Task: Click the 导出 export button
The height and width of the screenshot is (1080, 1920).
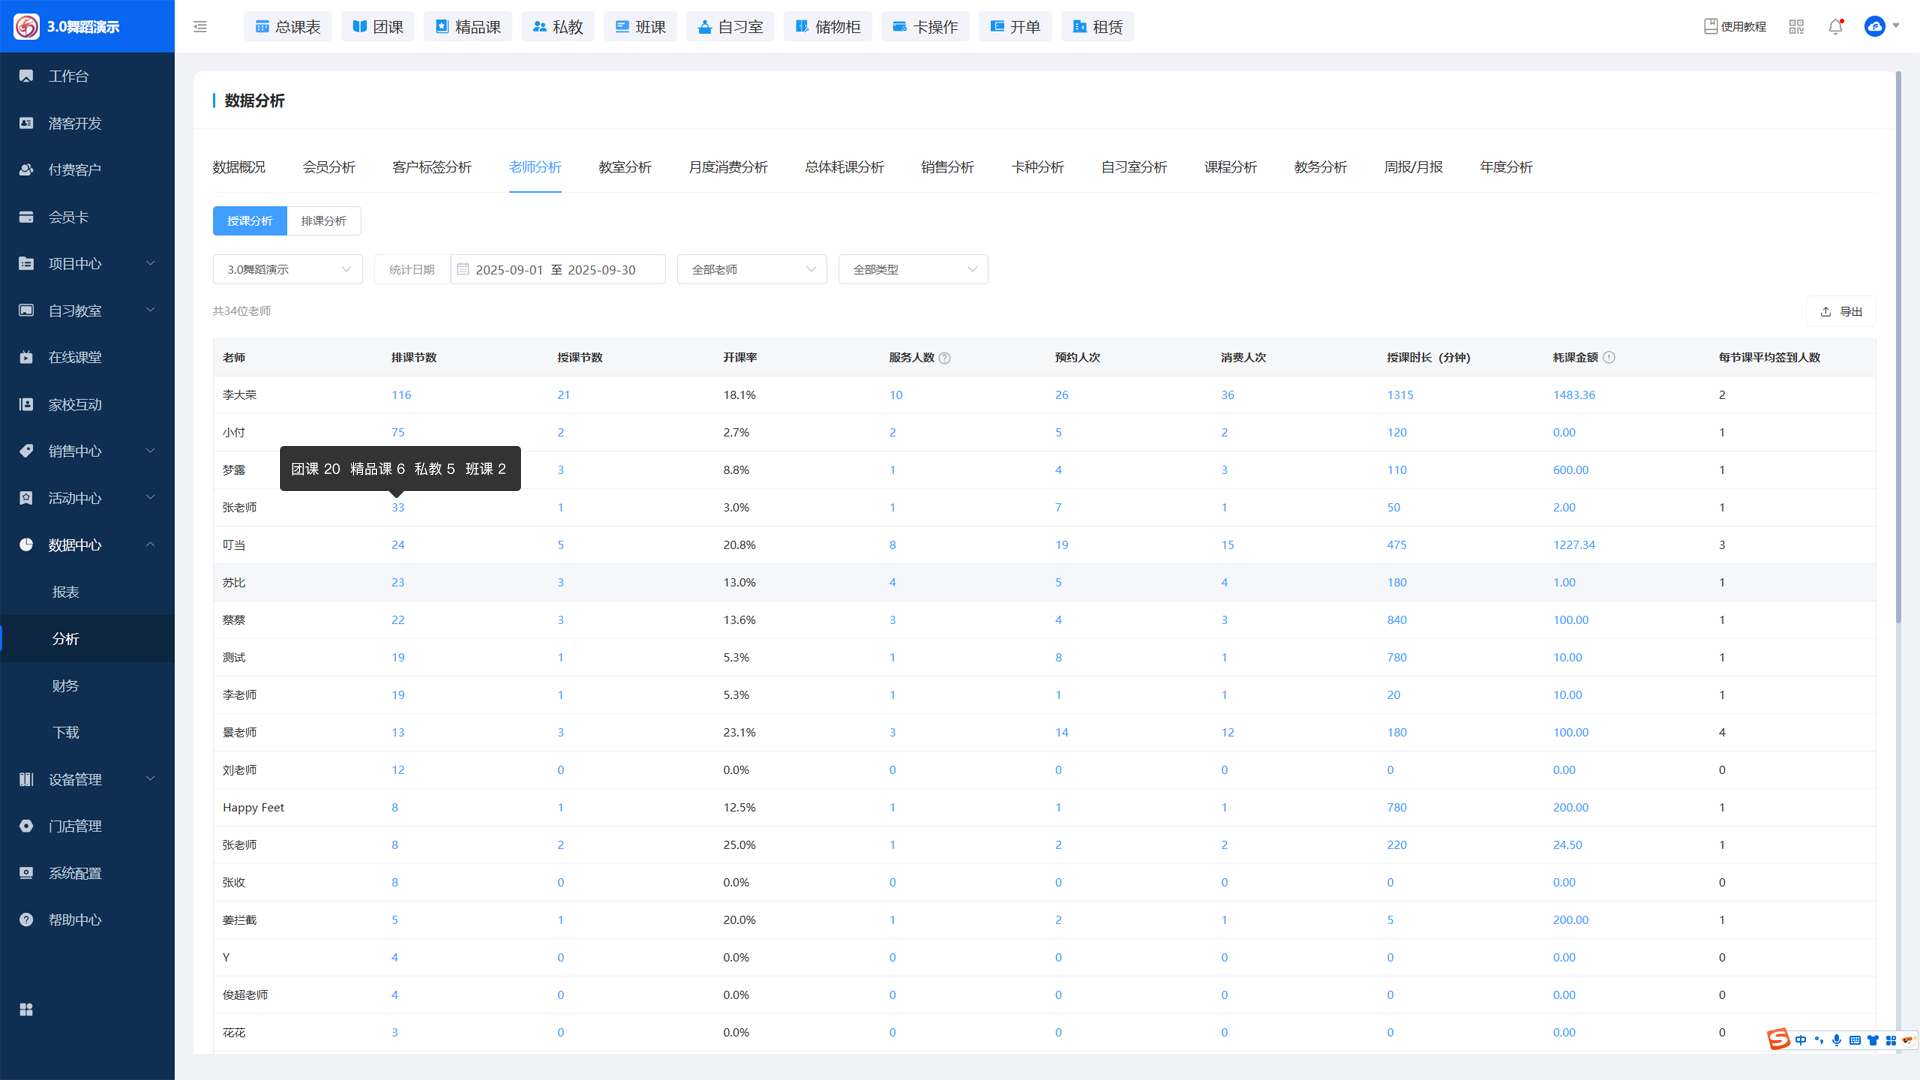Action: tap(1841, 311)
